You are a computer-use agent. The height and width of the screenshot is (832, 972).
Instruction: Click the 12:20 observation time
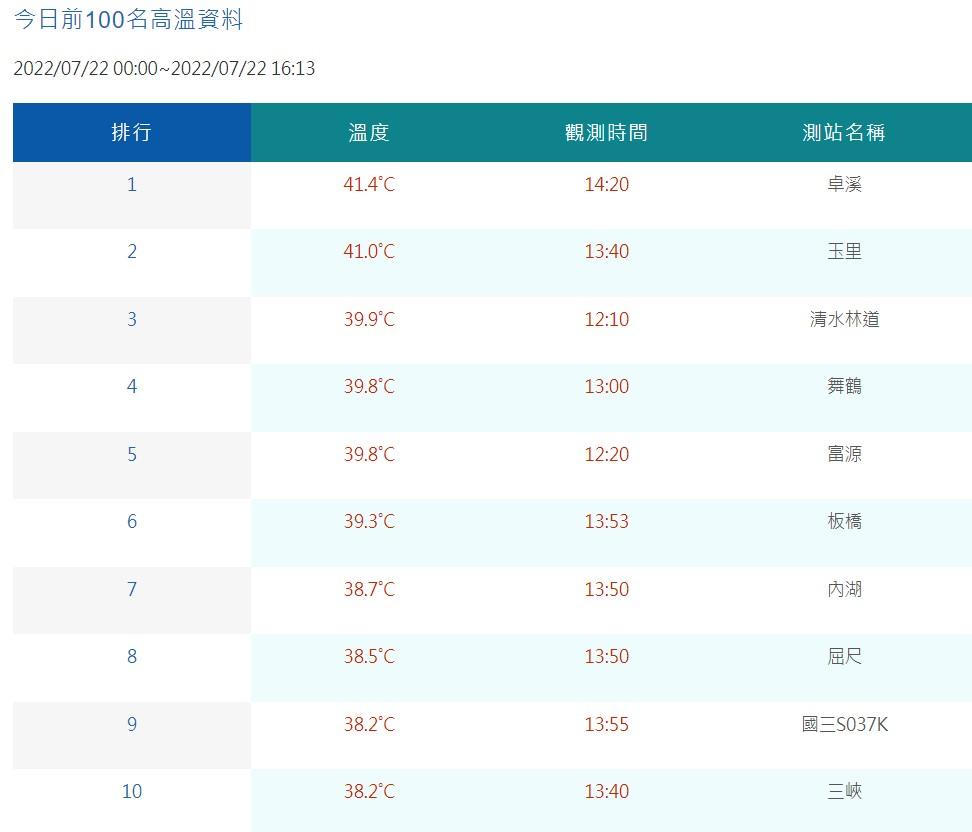[x=606, y=454]
